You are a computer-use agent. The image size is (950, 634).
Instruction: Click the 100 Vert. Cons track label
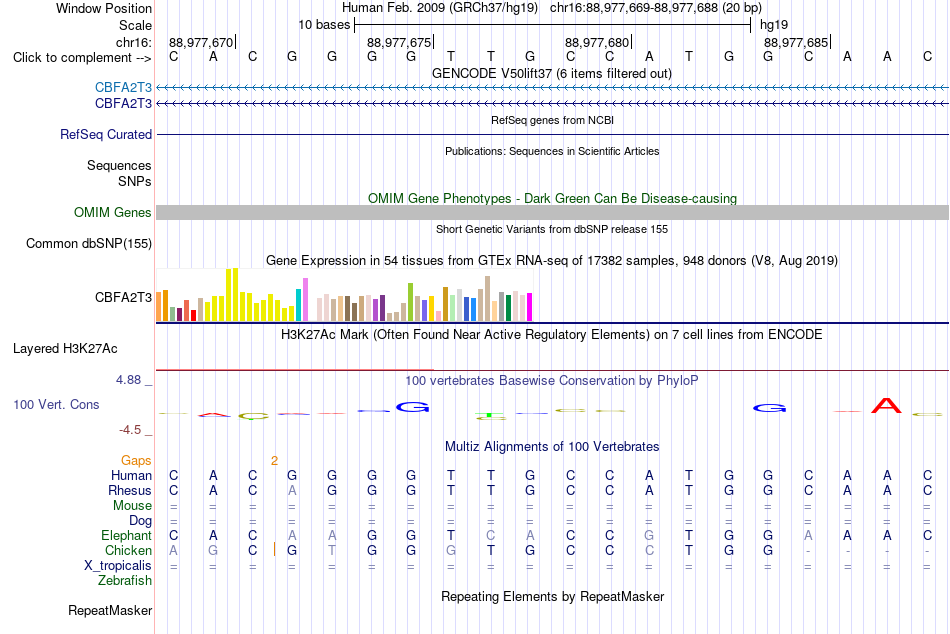[x=56, y=404]
